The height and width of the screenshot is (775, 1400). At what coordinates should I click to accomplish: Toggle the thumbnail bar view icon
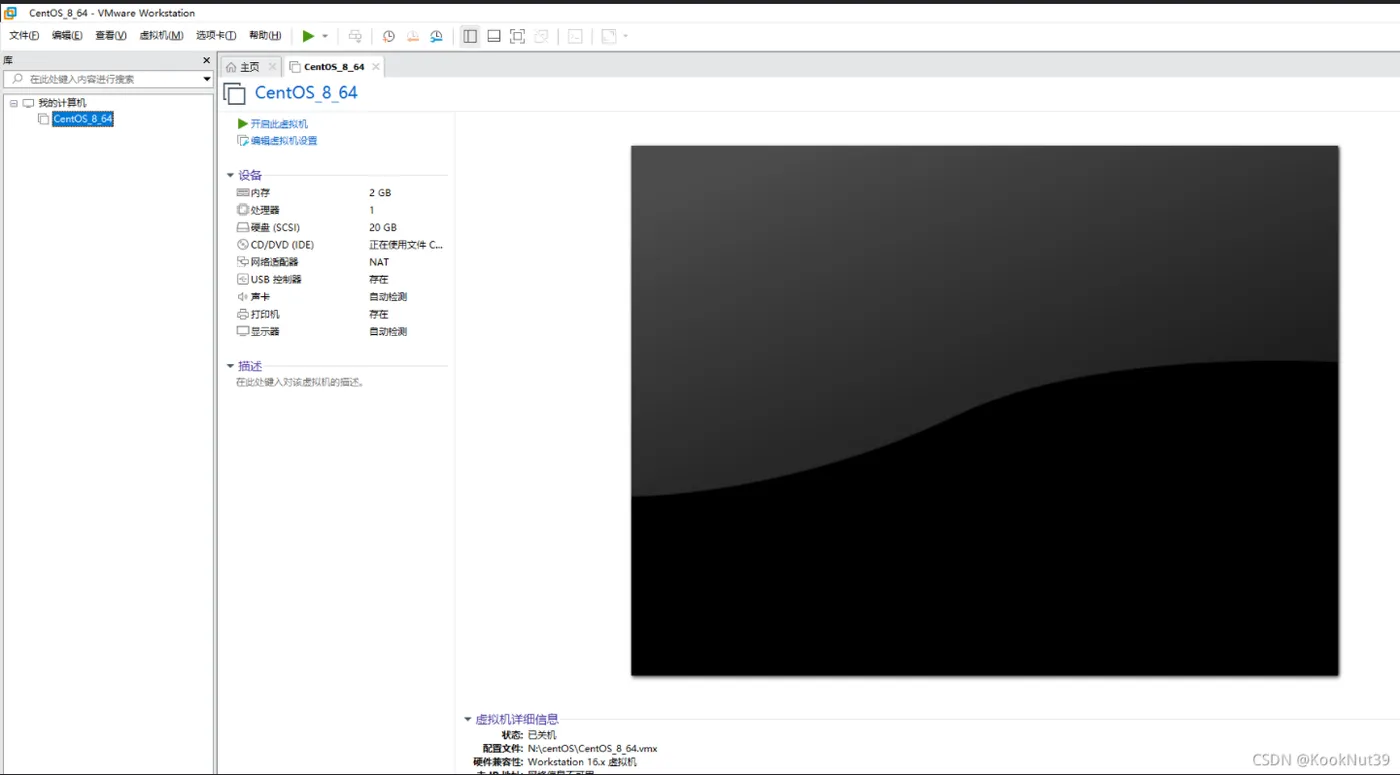pos(494,36)
